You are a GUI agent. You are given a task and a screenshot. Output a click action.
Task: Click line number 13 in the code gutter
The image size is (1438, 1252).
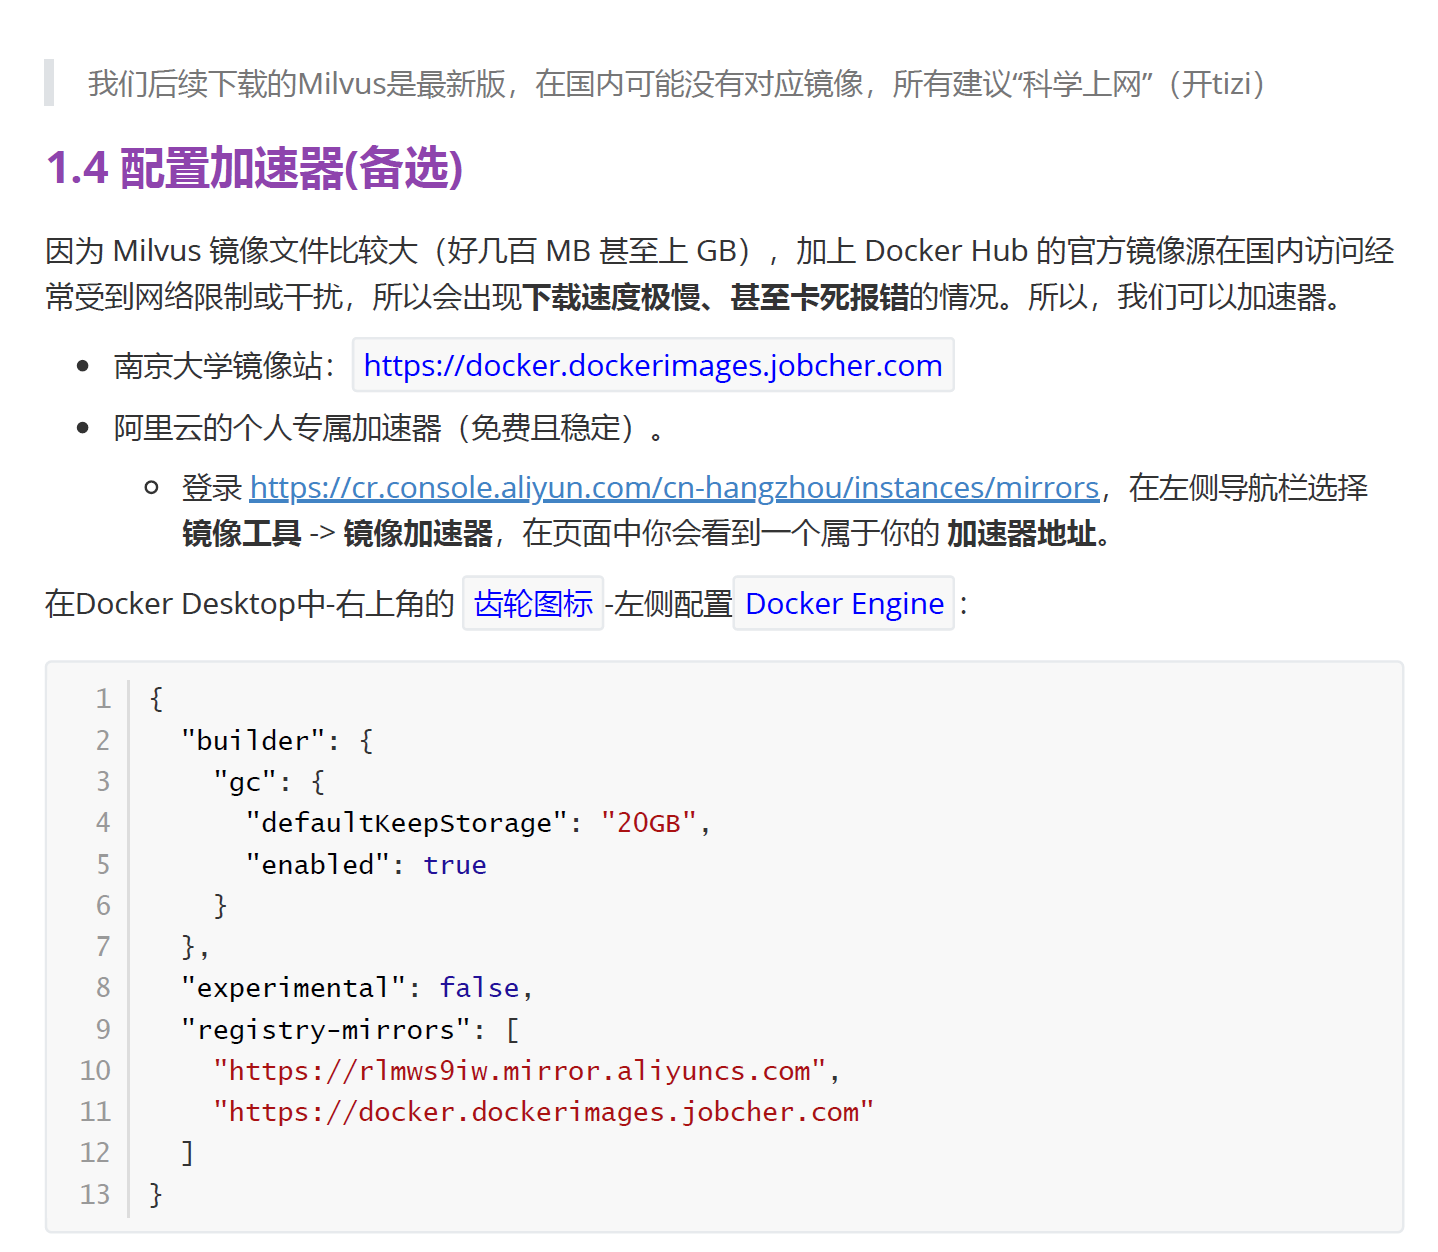click(95, 1194)
